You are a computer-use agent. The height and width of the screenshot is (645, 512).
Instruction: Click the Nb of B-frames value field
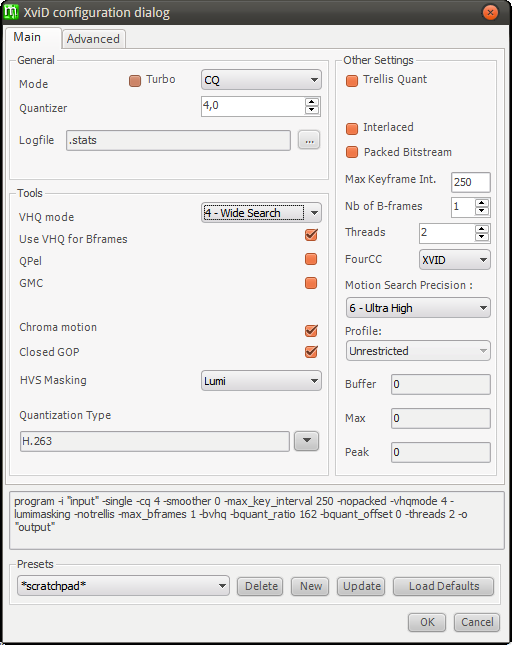coord(463,207)
